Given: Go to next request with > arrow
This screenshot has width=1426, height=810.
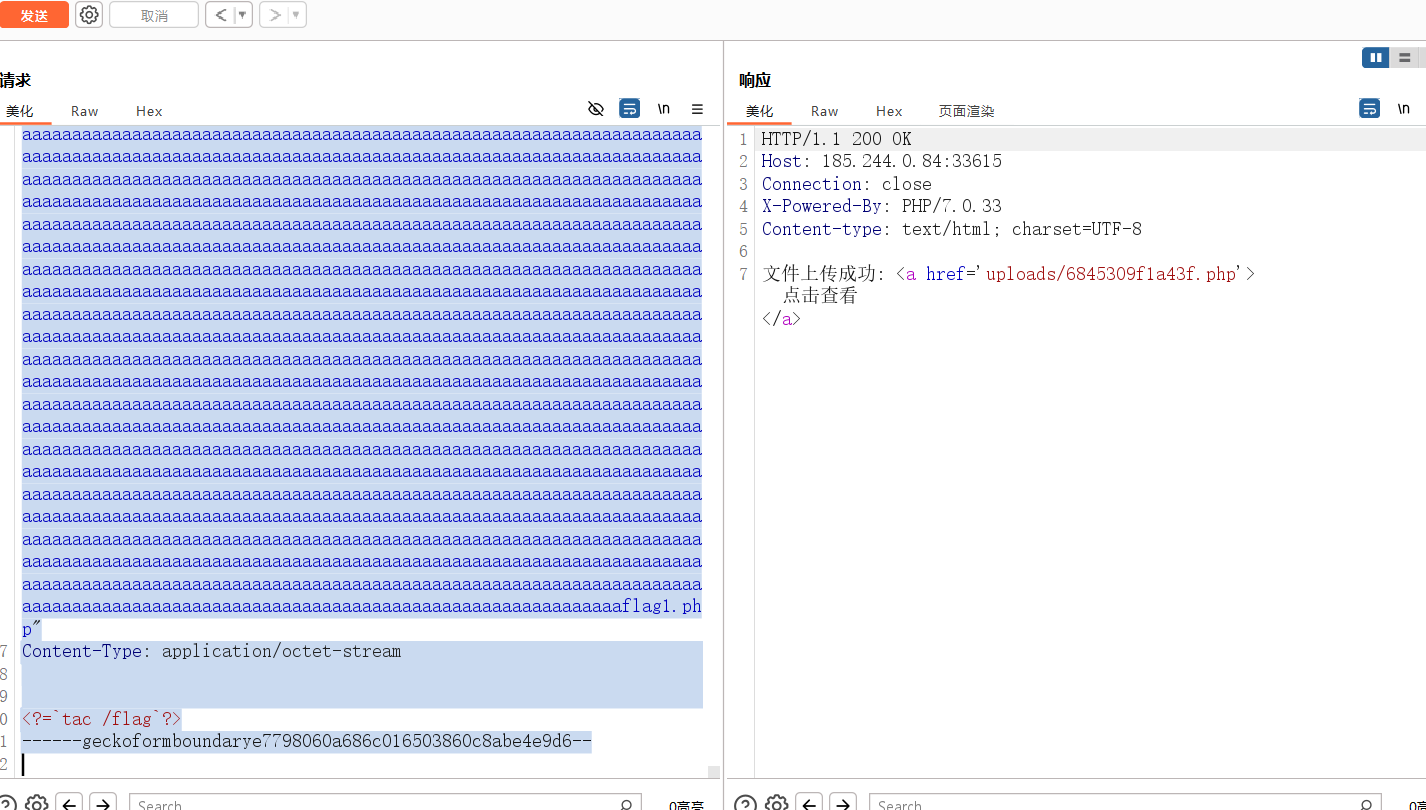Looking at the screenshot, I should tap(275, 15).
